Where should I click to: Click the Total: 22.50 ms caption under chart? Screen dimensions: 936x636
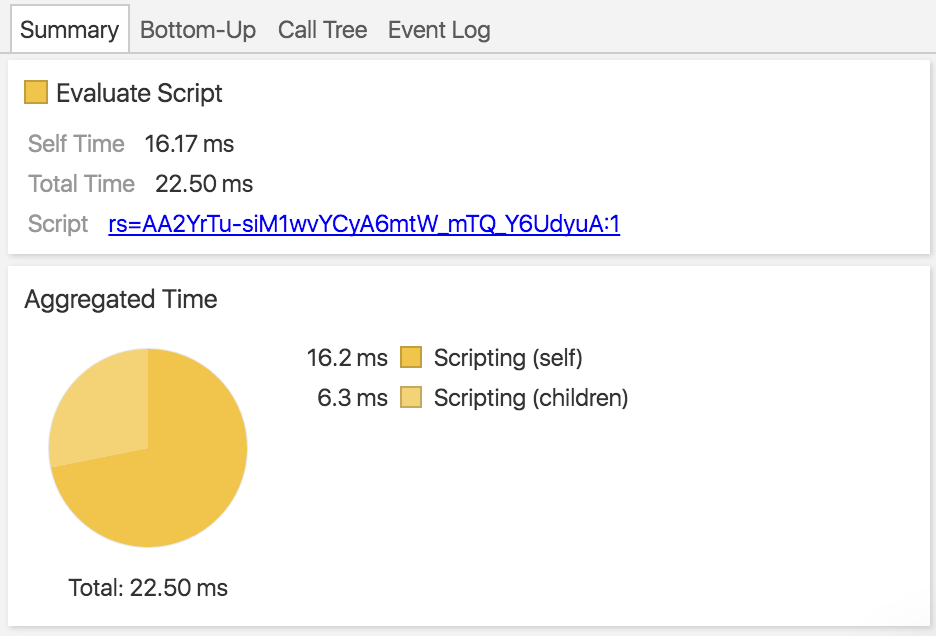(148, 587)
